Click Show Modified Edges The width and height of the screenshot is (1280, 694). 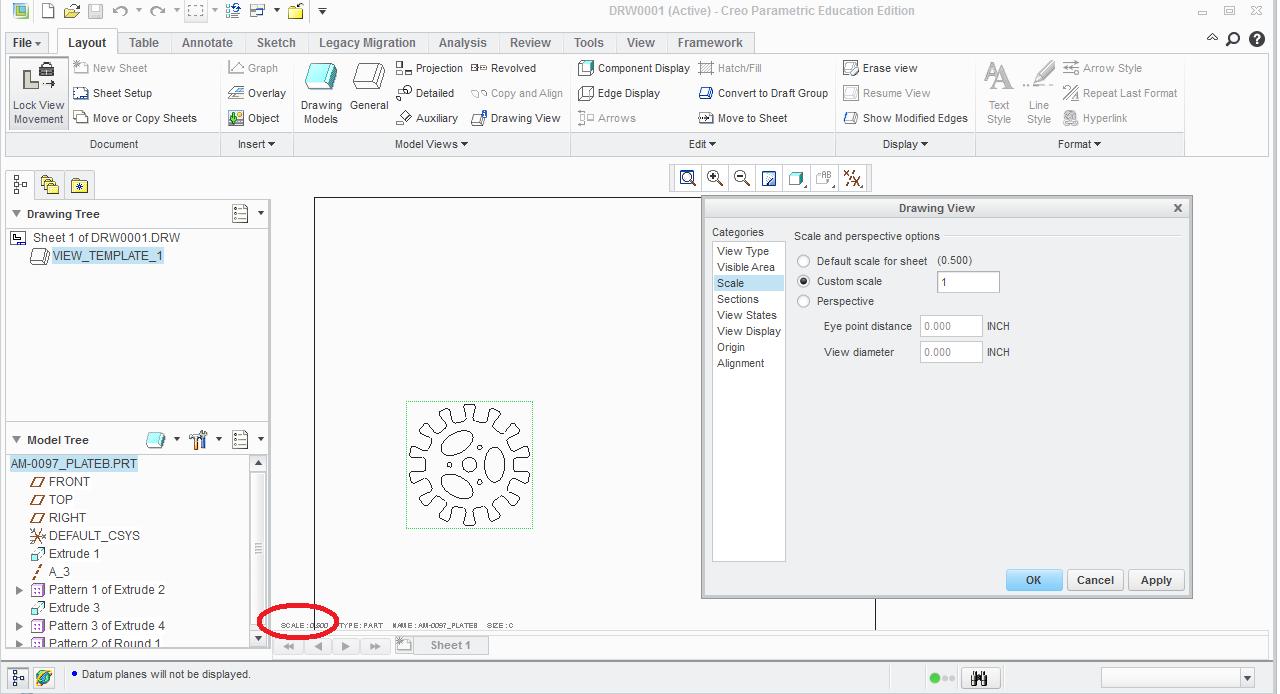pyautogui.click(x=905, y=118)
